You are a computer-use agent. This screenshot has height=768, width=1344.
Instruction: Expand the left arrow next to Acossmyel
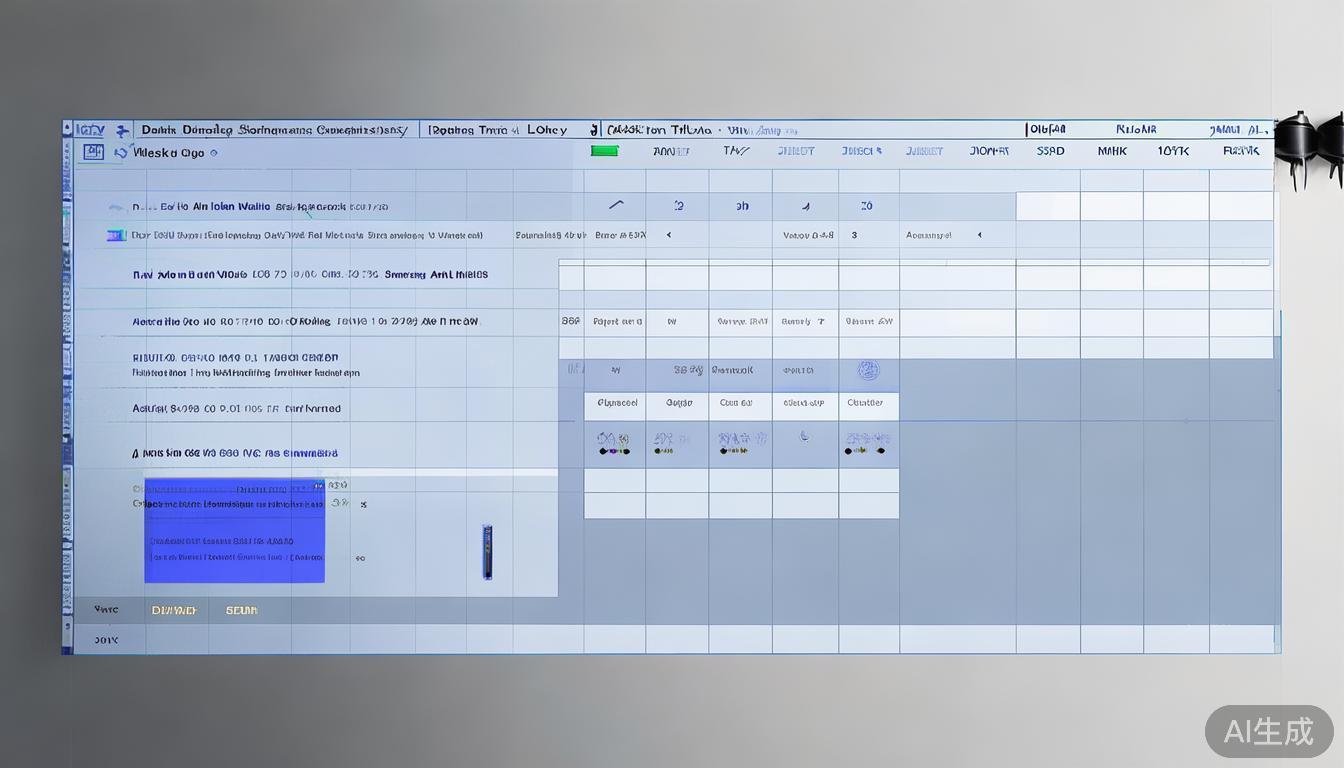tap(979, 235)
